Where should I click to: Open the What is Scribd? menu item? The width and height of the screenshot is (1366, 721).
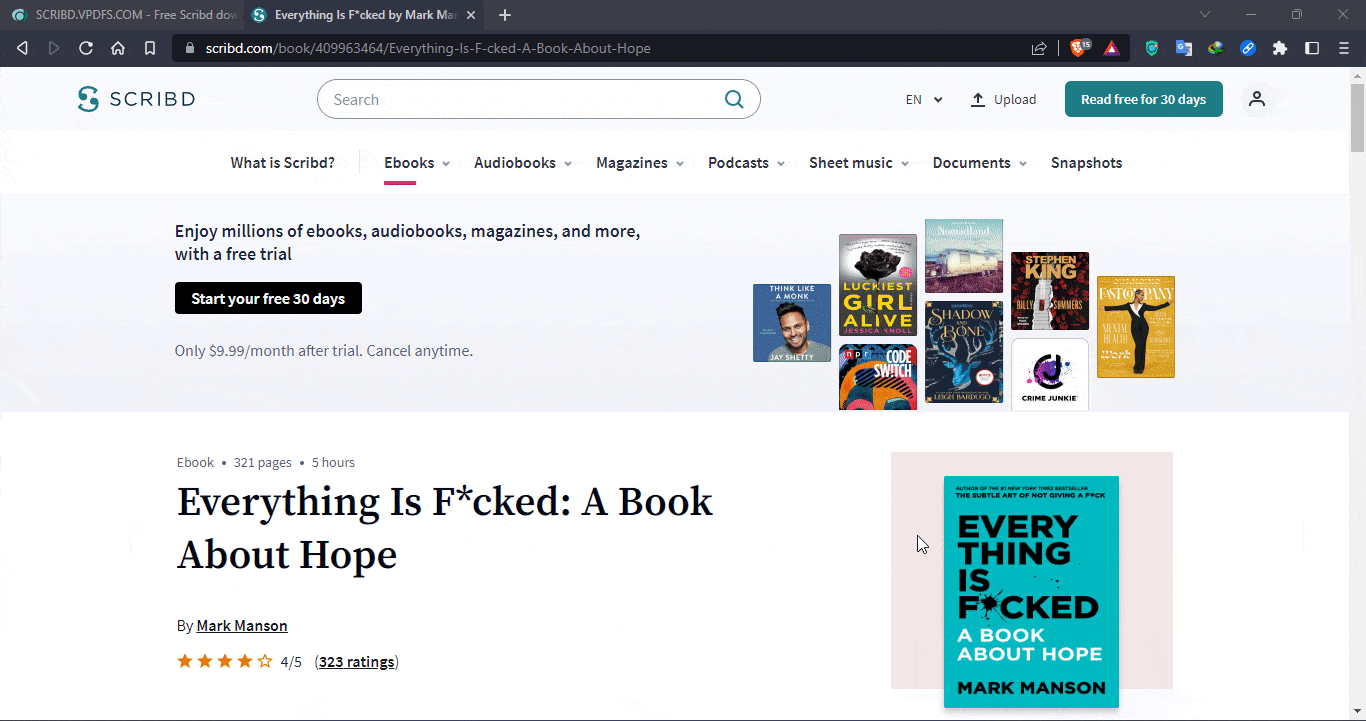(283, 163)
